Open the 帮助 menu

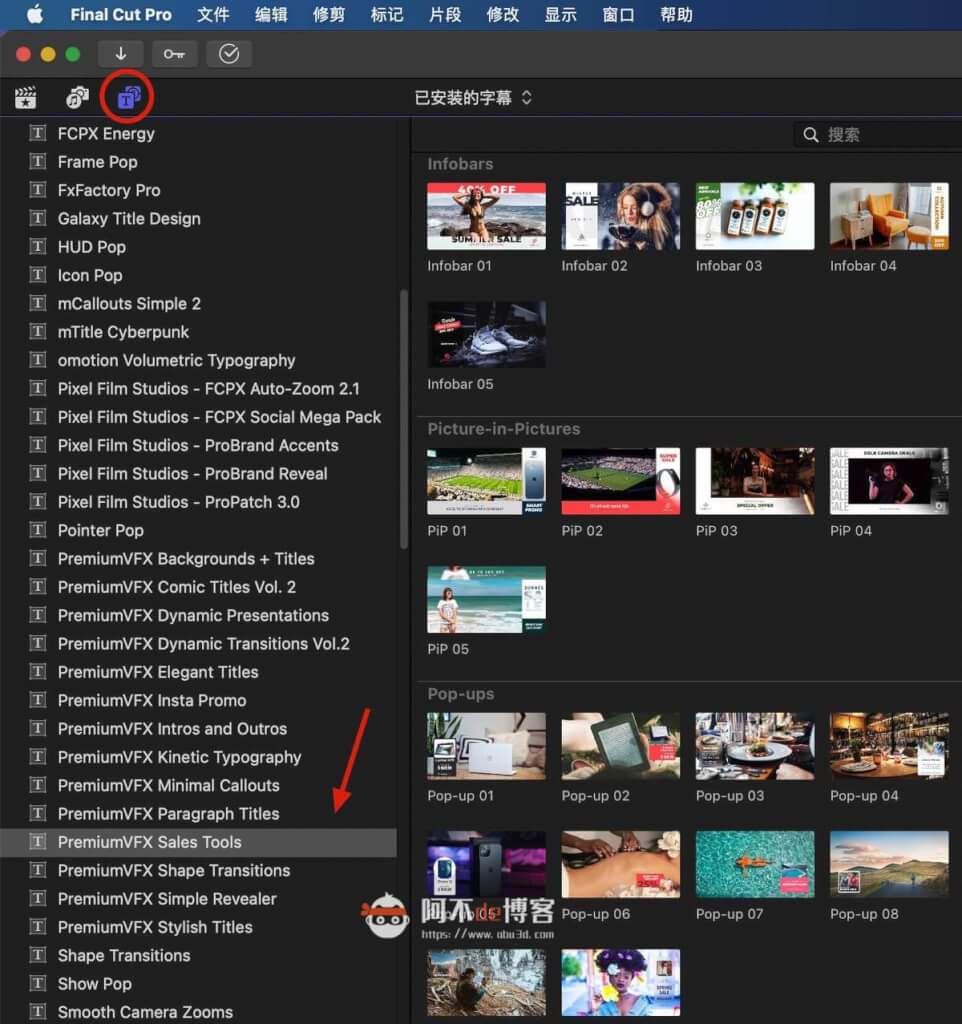pyautogui.click(x=677, y=14)
